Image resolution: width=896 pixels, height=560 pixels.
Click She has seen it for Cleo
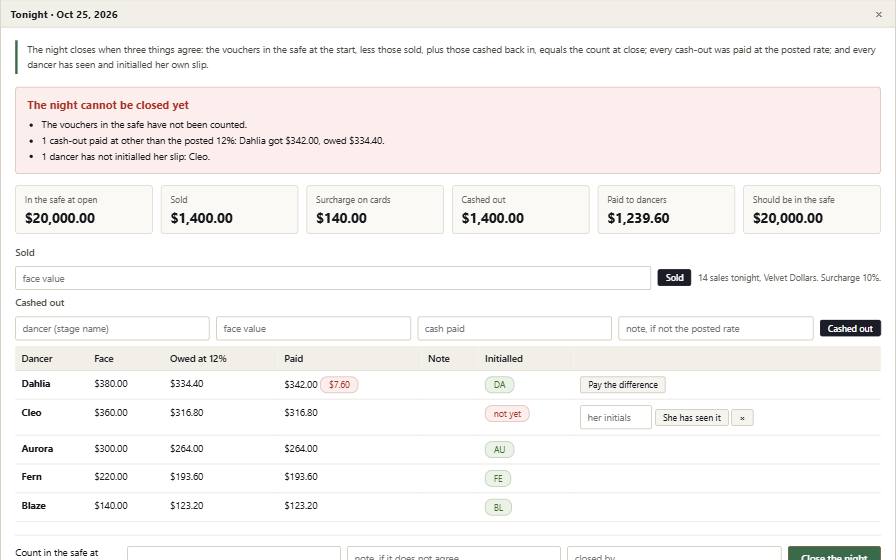(691, 418)
